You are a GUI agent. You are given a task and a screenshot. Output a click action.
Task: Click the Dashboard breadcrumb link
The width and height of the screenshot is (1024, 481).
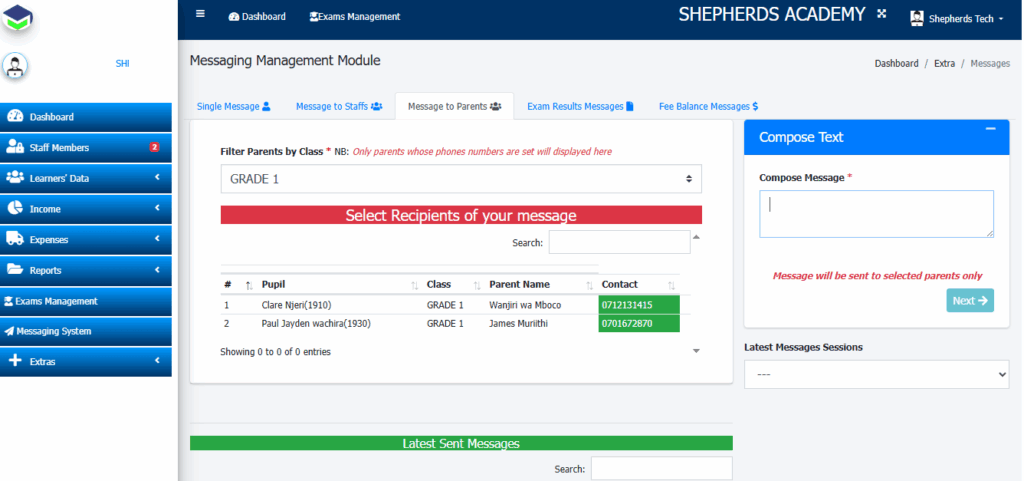tap(897, 63)
